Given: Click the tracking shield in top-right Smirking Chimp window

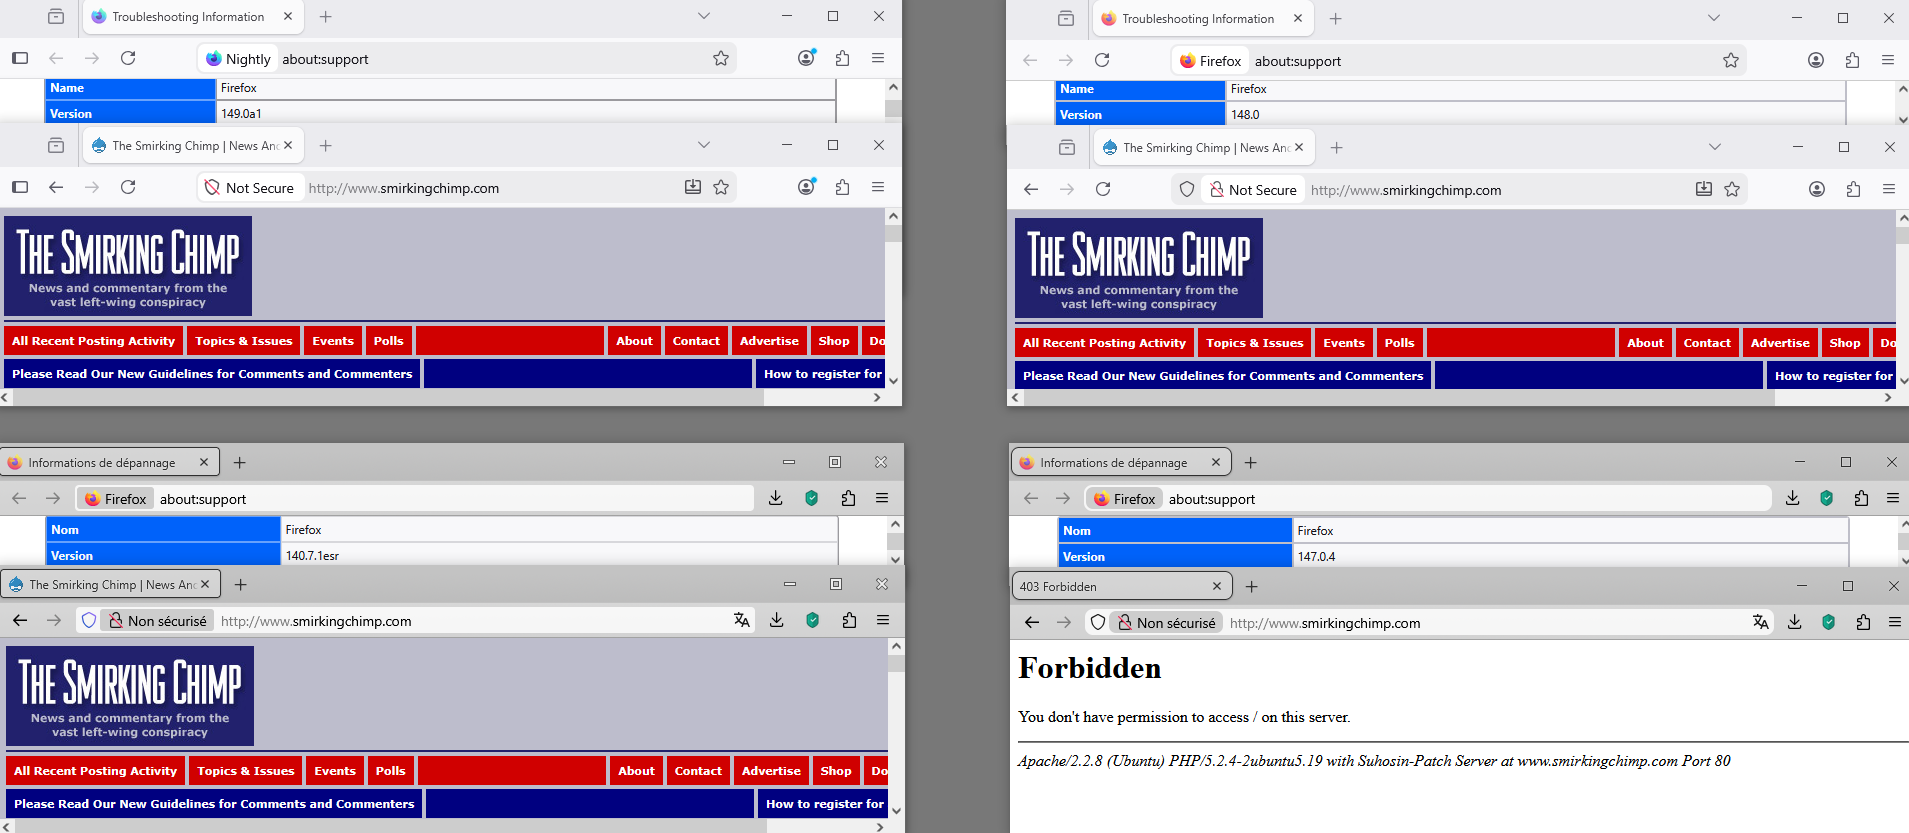Looking at the screenshot, I should click(1187, 189).
